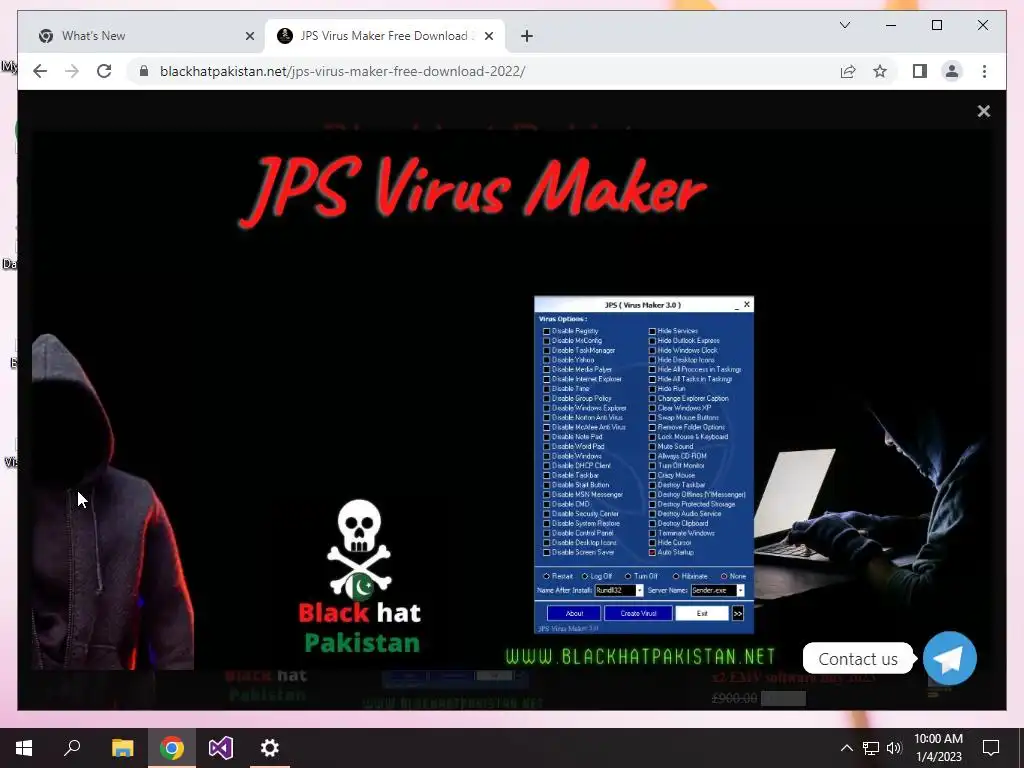
Task: Open Windows taskbar search
Action: point(72,747)
